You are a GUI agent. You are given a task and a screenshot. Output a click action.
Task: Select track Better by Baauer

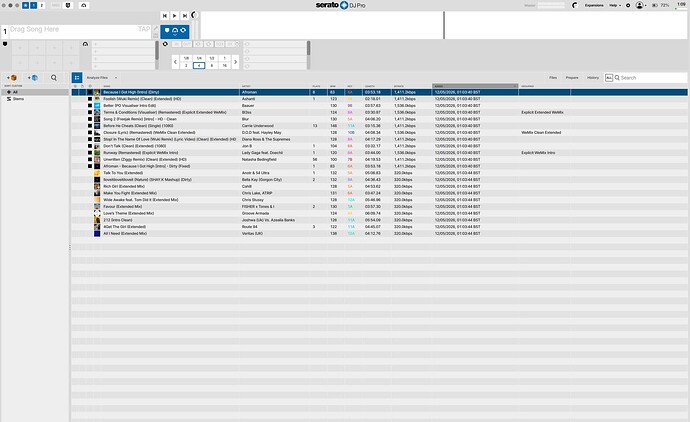pos(379,106)
